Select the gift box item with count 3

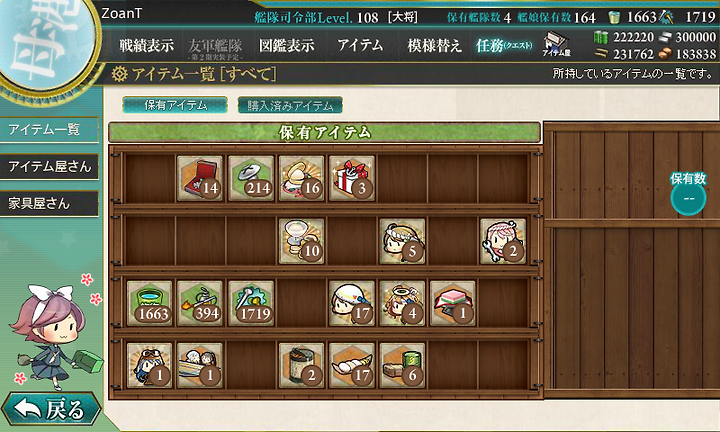(352, 178)
